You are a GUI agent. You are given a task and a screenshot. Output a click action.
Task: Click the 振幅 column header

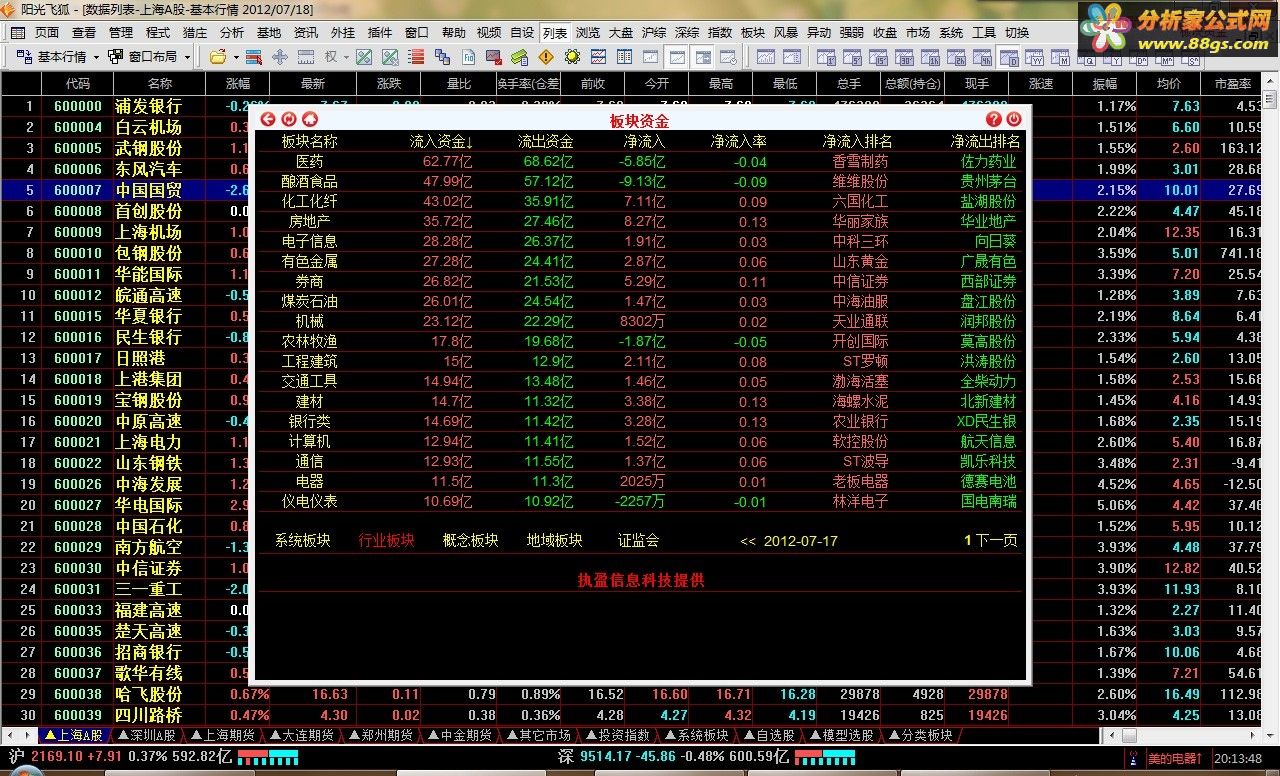[x=1104, y=84]
